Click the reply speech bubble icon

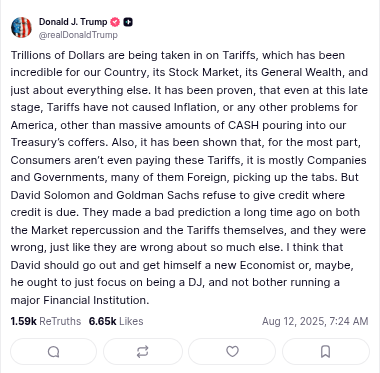53,352
